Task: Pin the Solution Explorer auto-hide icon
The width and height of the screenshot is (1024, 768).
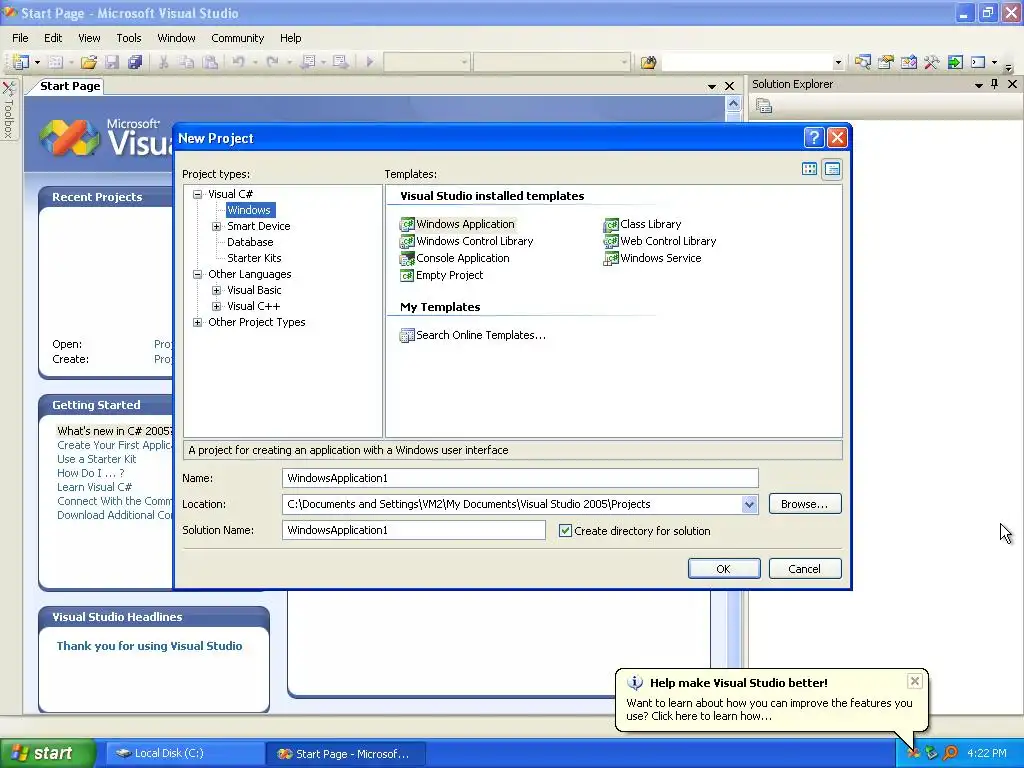Action: [x=995, y=84]
